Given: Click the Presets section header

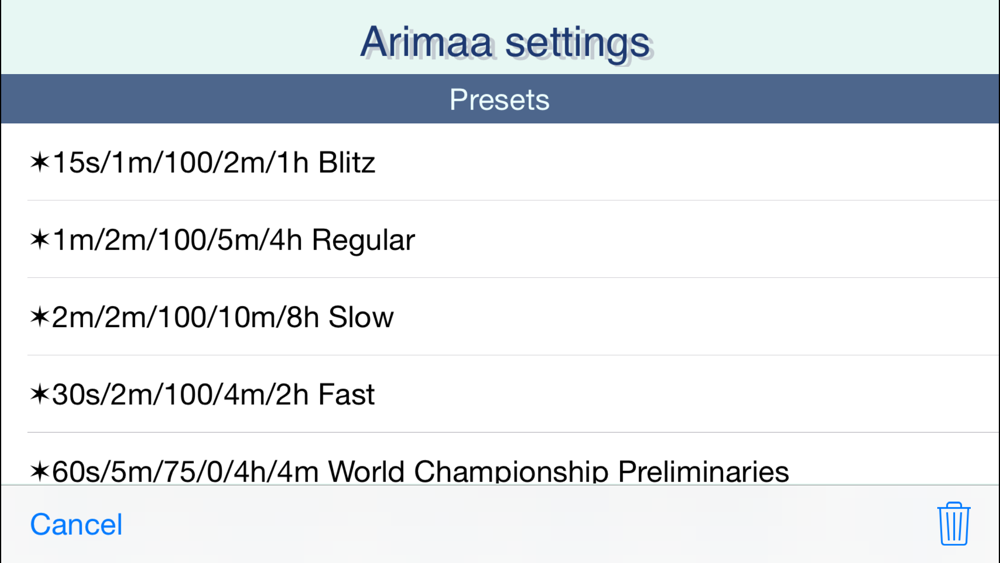Looking at the screenshot, I should tap(500, 99).
